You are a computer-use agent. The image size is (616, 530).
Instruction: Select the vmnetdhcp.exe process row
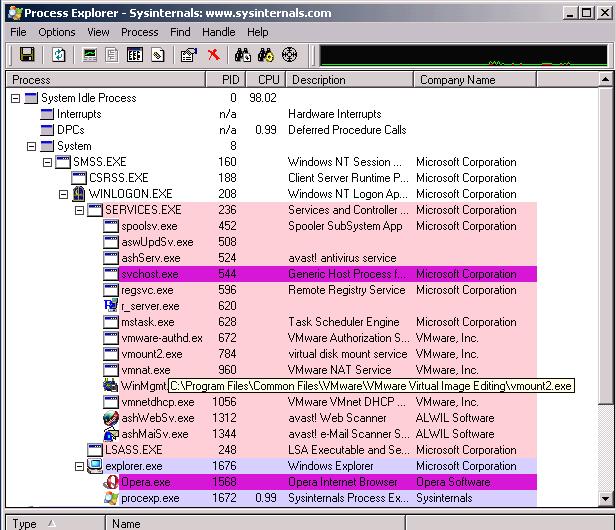coord(320,402)
